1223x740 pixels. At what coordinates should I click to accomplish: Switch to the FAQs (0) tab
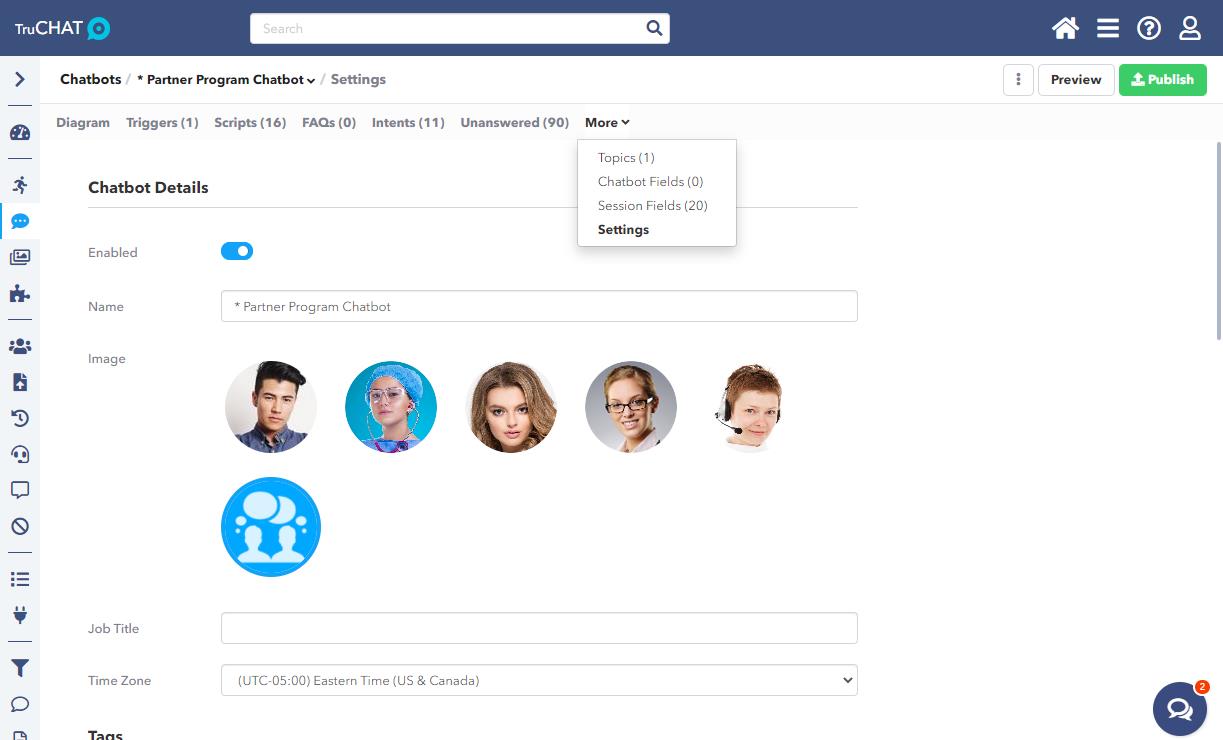[x=329, y=122]
